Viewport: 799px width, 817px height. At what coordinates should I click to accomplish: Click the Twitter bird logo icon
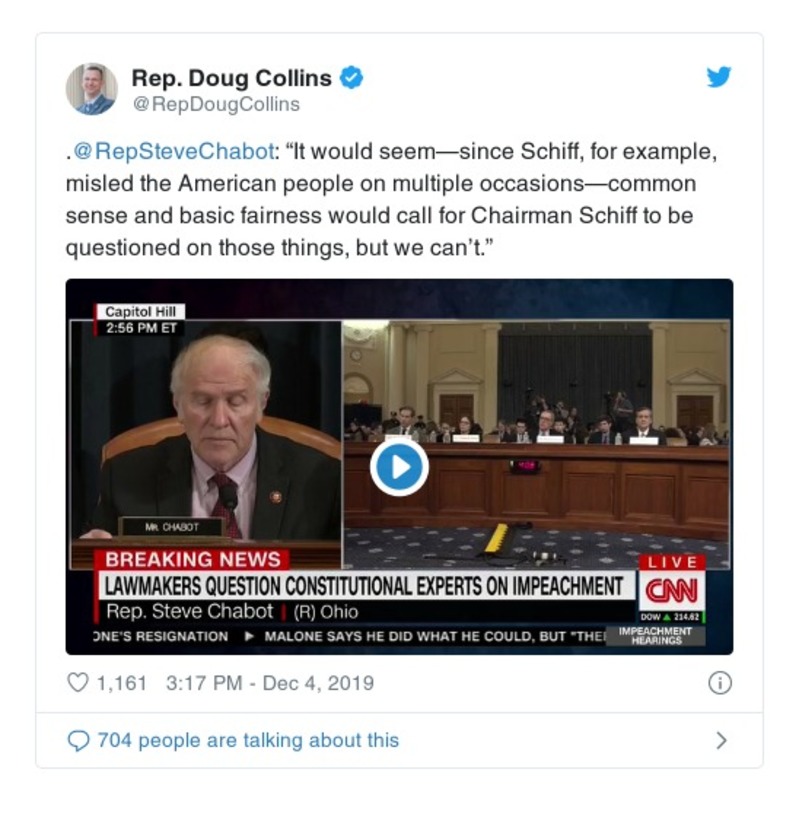(x=718, y=77)
